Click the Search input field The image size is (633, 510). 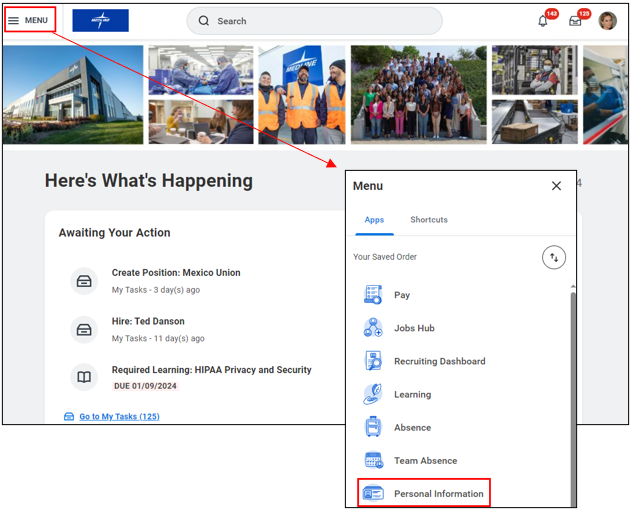(314, 21)
